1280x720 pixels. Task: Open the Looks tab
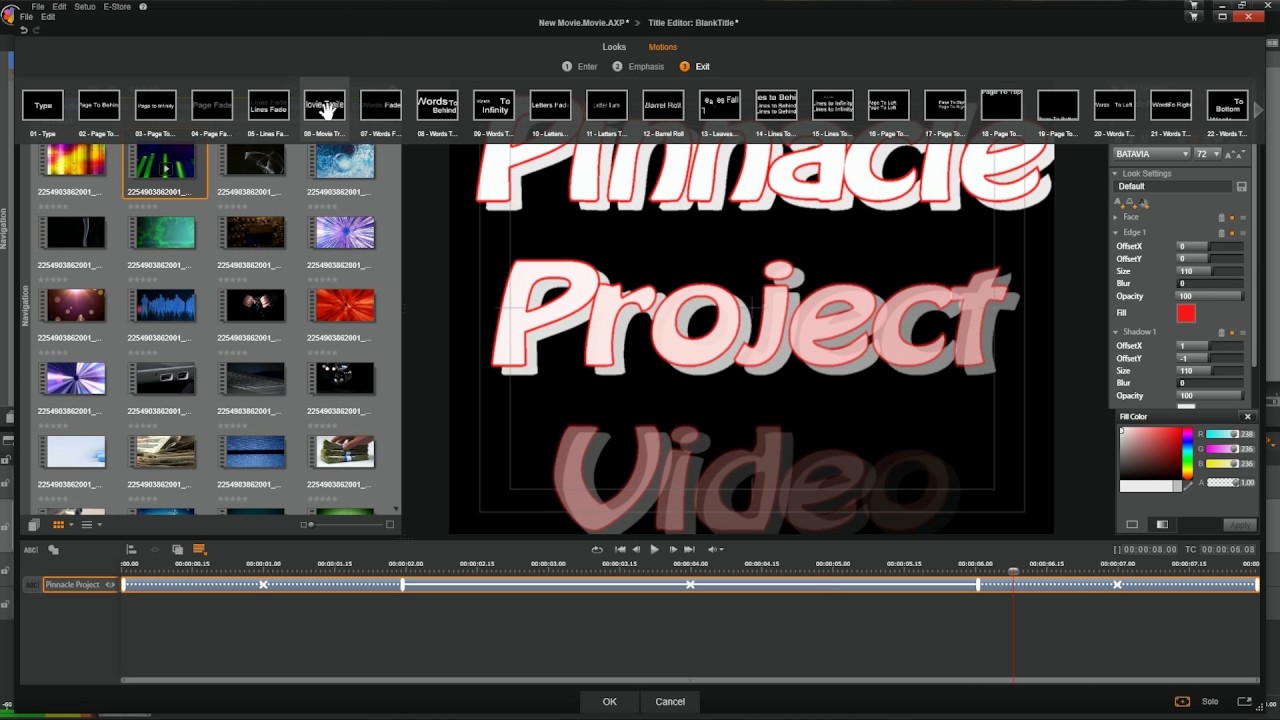pyautogui.click(x=614, y=47)
